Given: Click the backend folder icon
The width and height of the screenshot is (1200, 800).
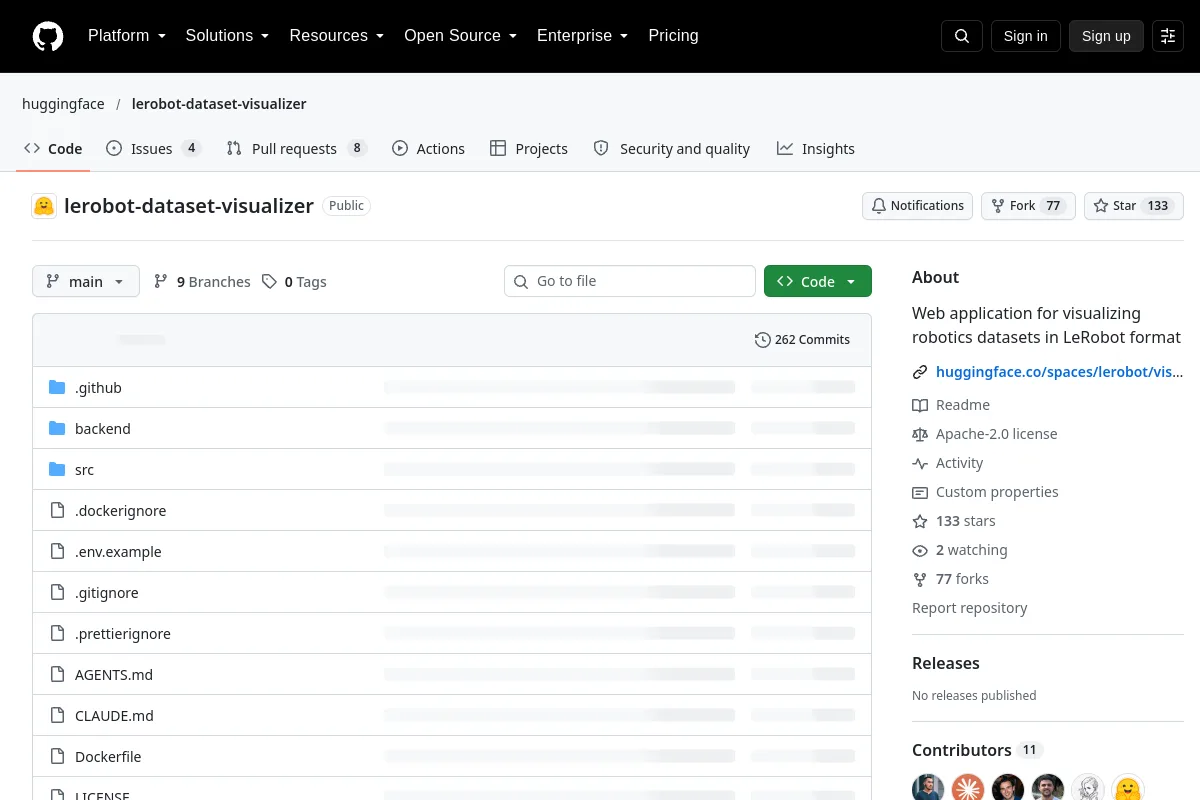Looking at the screenshot, I should pyautogui.click(x=57, y=428).
